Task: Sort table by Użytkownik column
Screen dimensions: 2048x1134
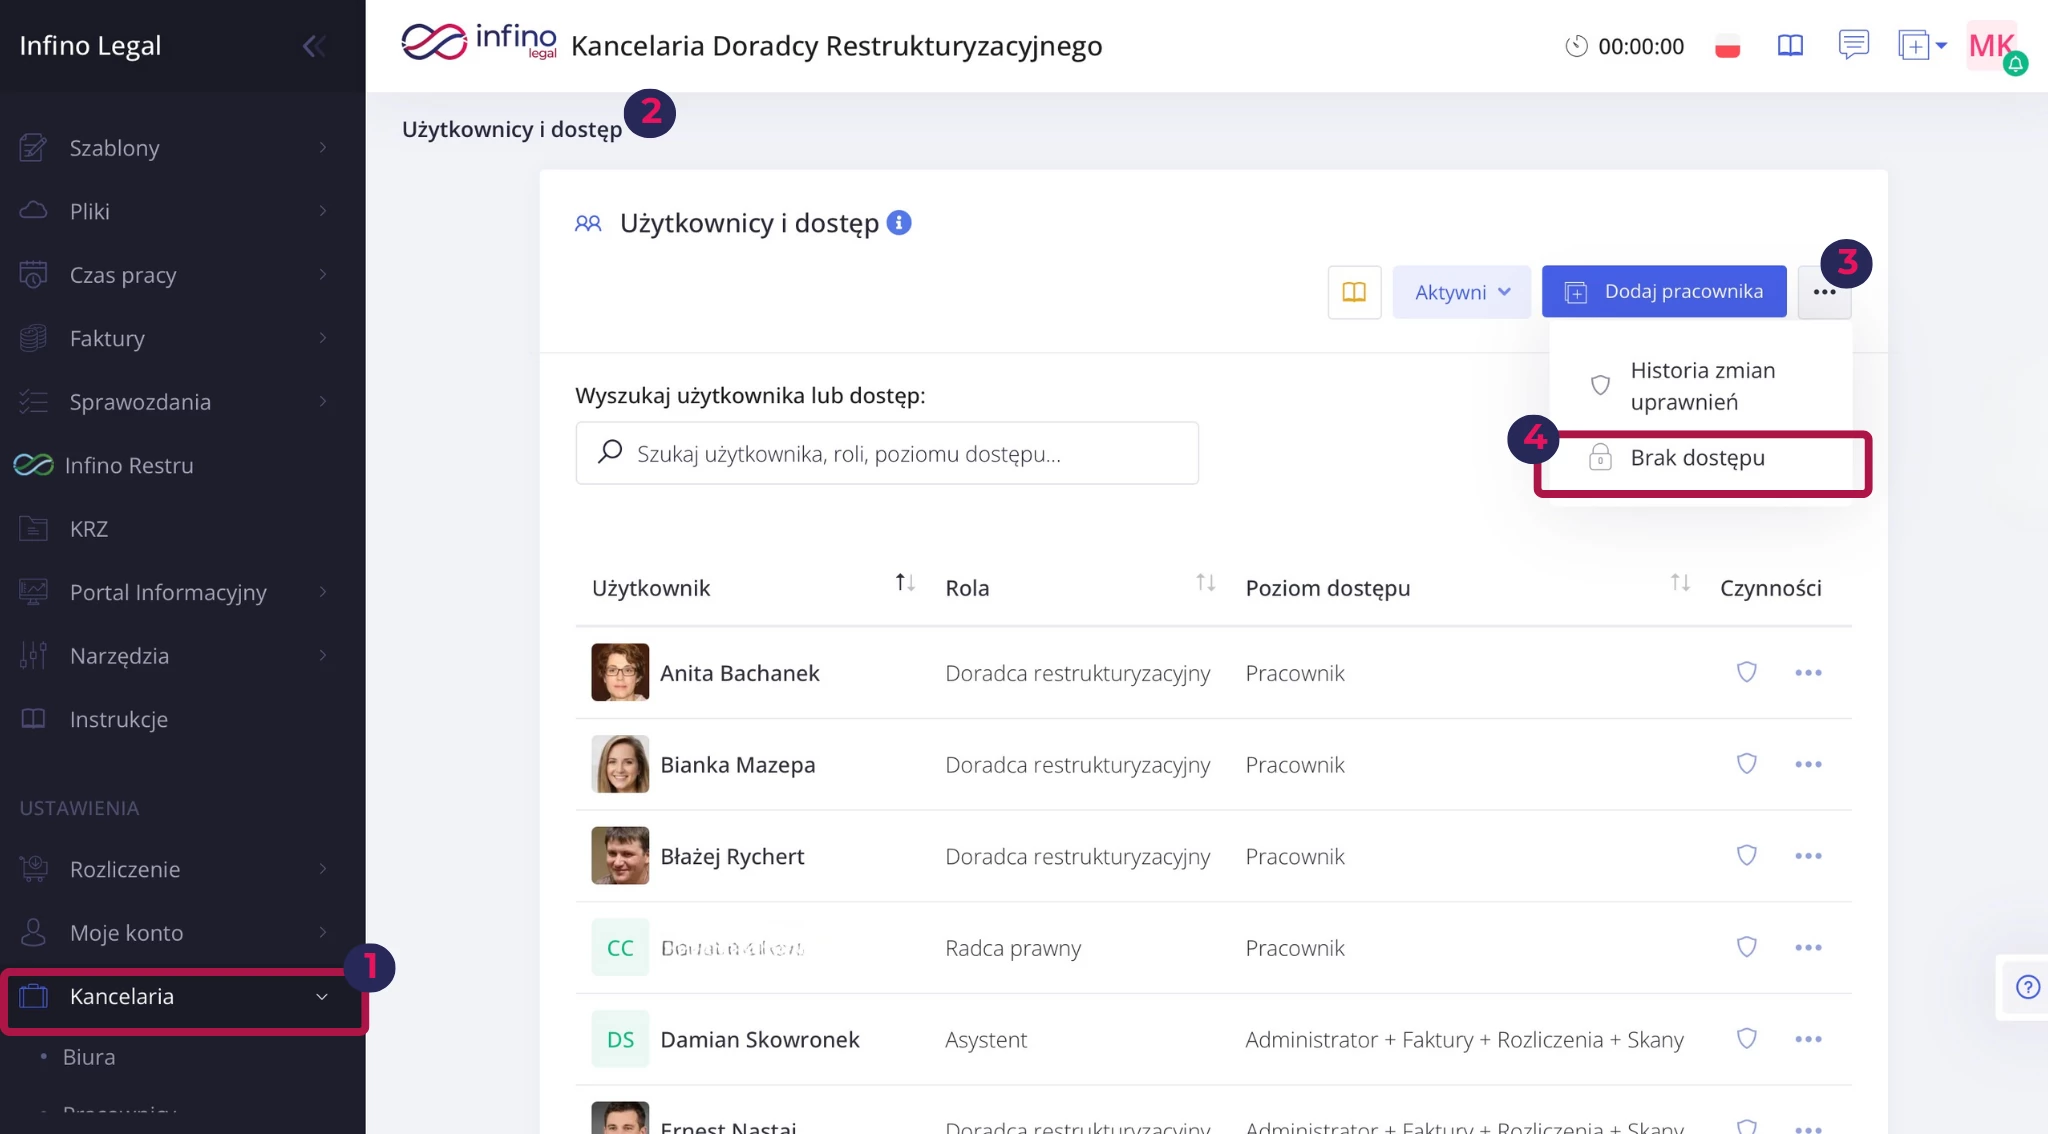Action: (904, 583)
